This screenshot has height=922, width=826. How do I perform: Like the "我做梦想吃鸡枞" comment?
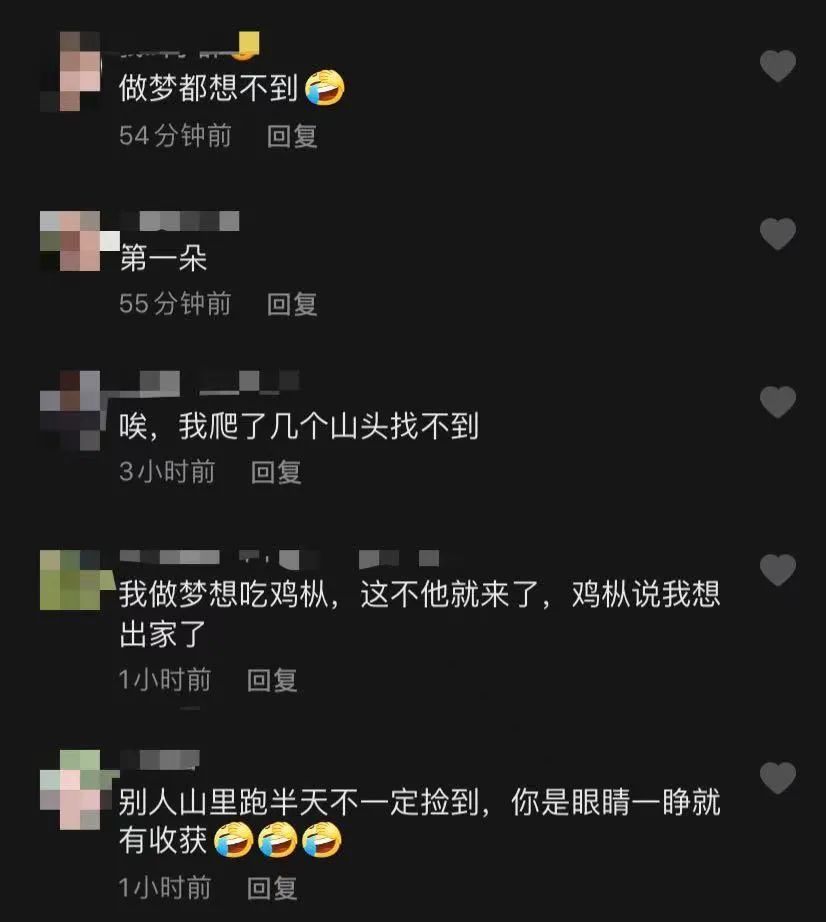778,570
